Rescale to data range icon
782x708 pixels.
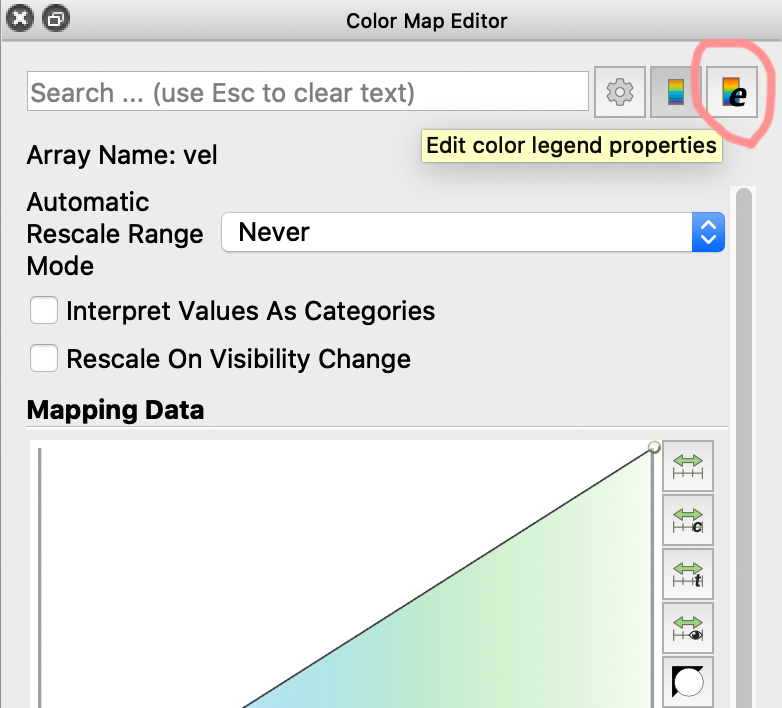click(688, 466)
